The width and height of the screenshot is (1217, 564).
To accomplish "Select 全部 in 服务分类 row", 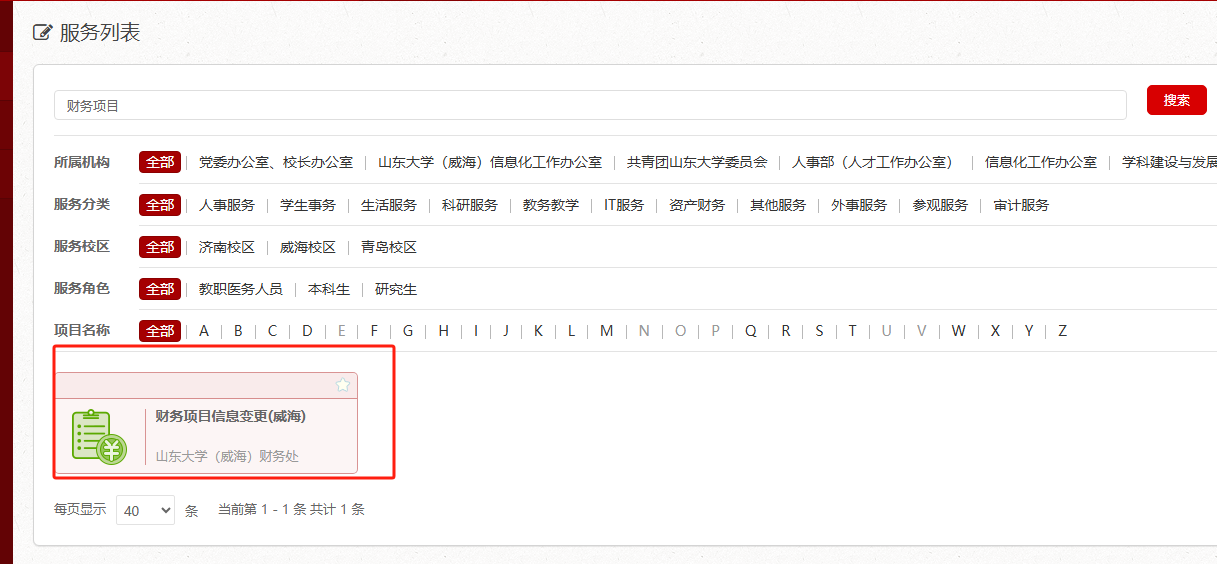I will [x=160, y=205].
